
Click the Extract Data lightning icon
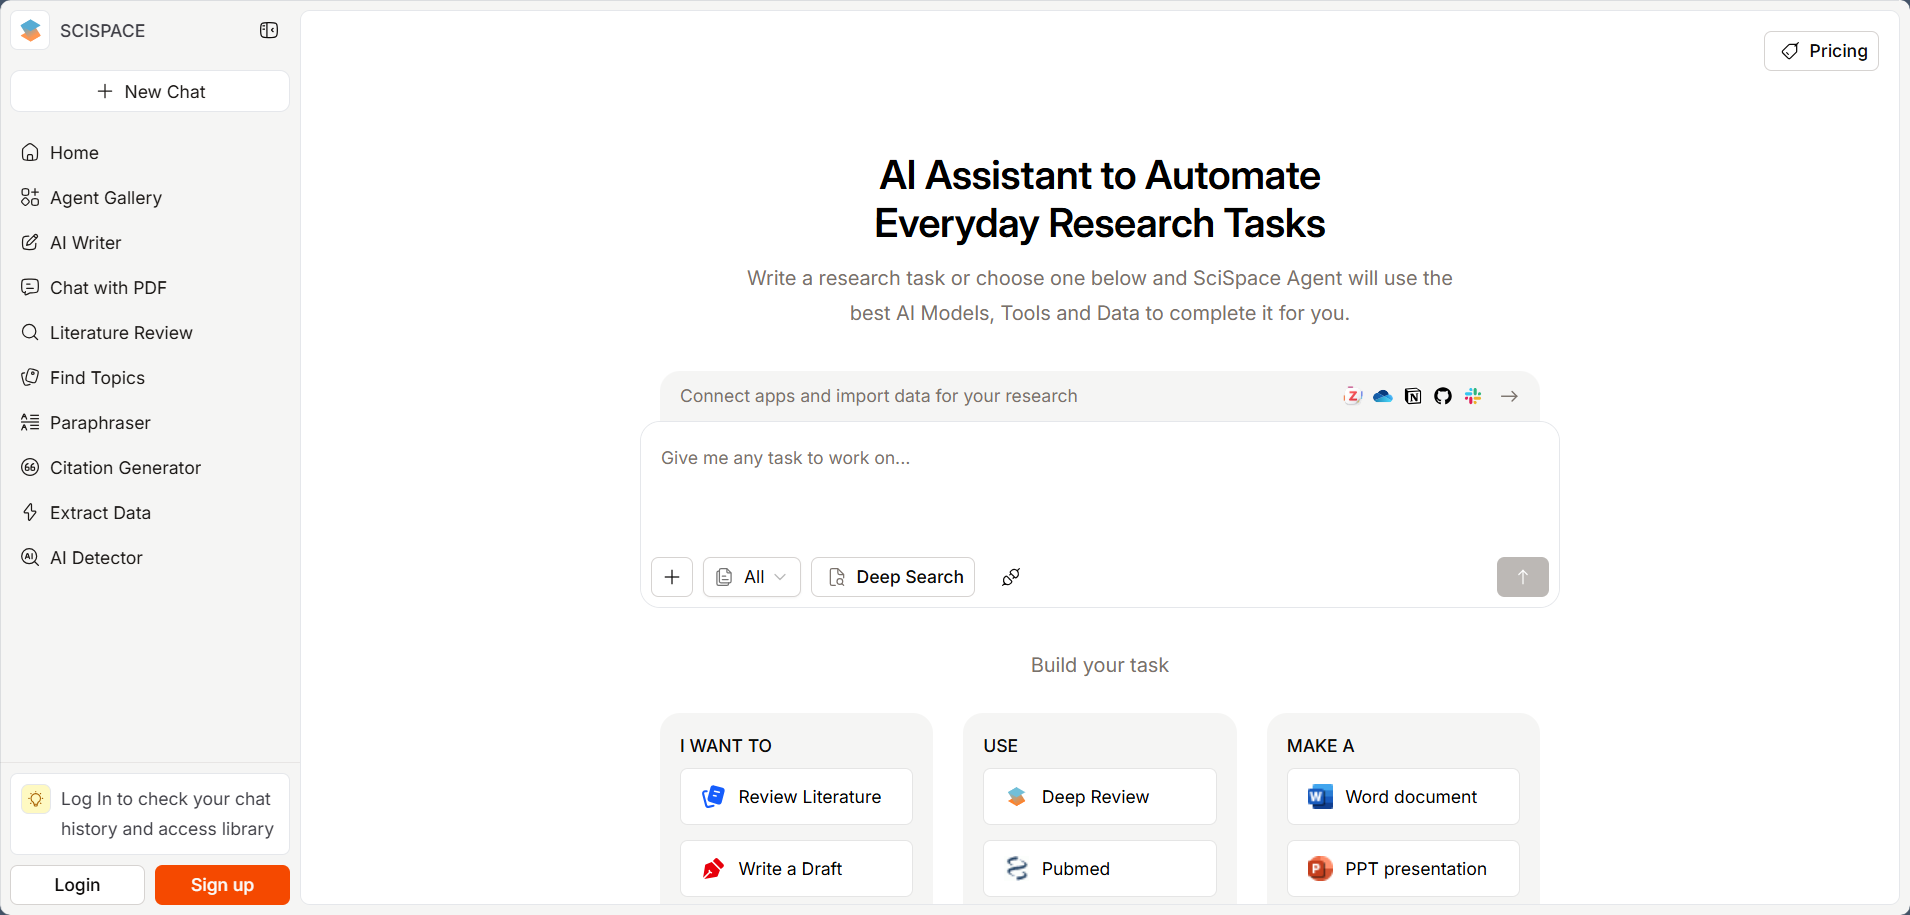[x=30, y=513]
